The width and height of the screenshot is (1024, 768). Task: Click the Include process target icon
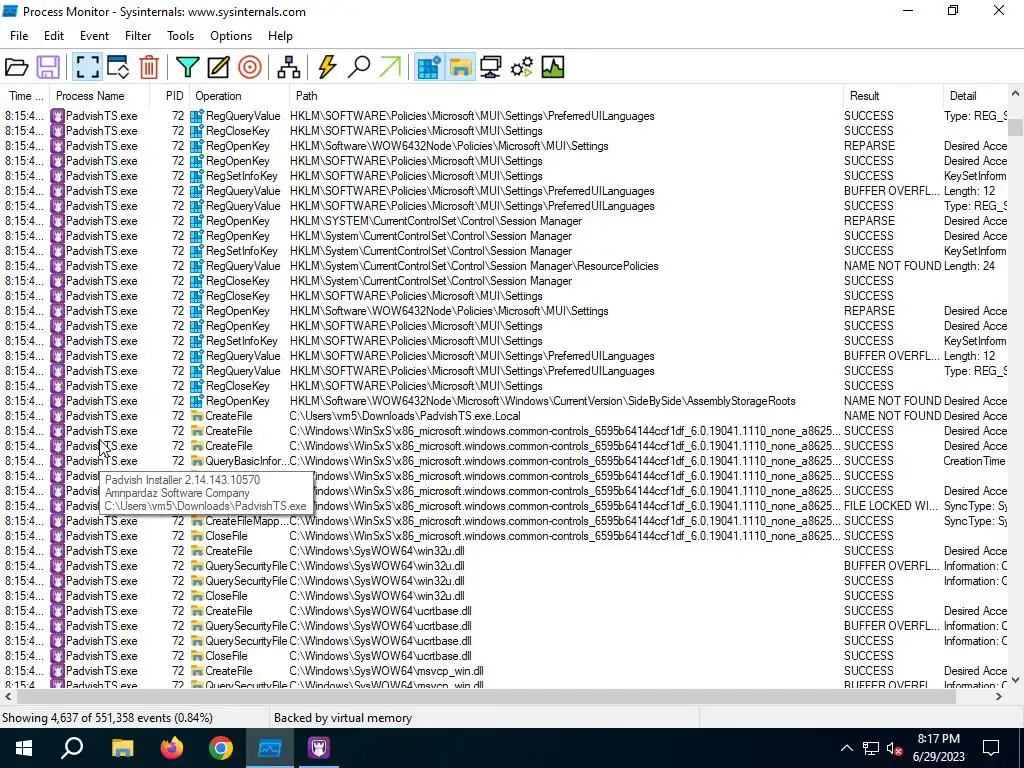pyautogui.click(x=249, y=67)
